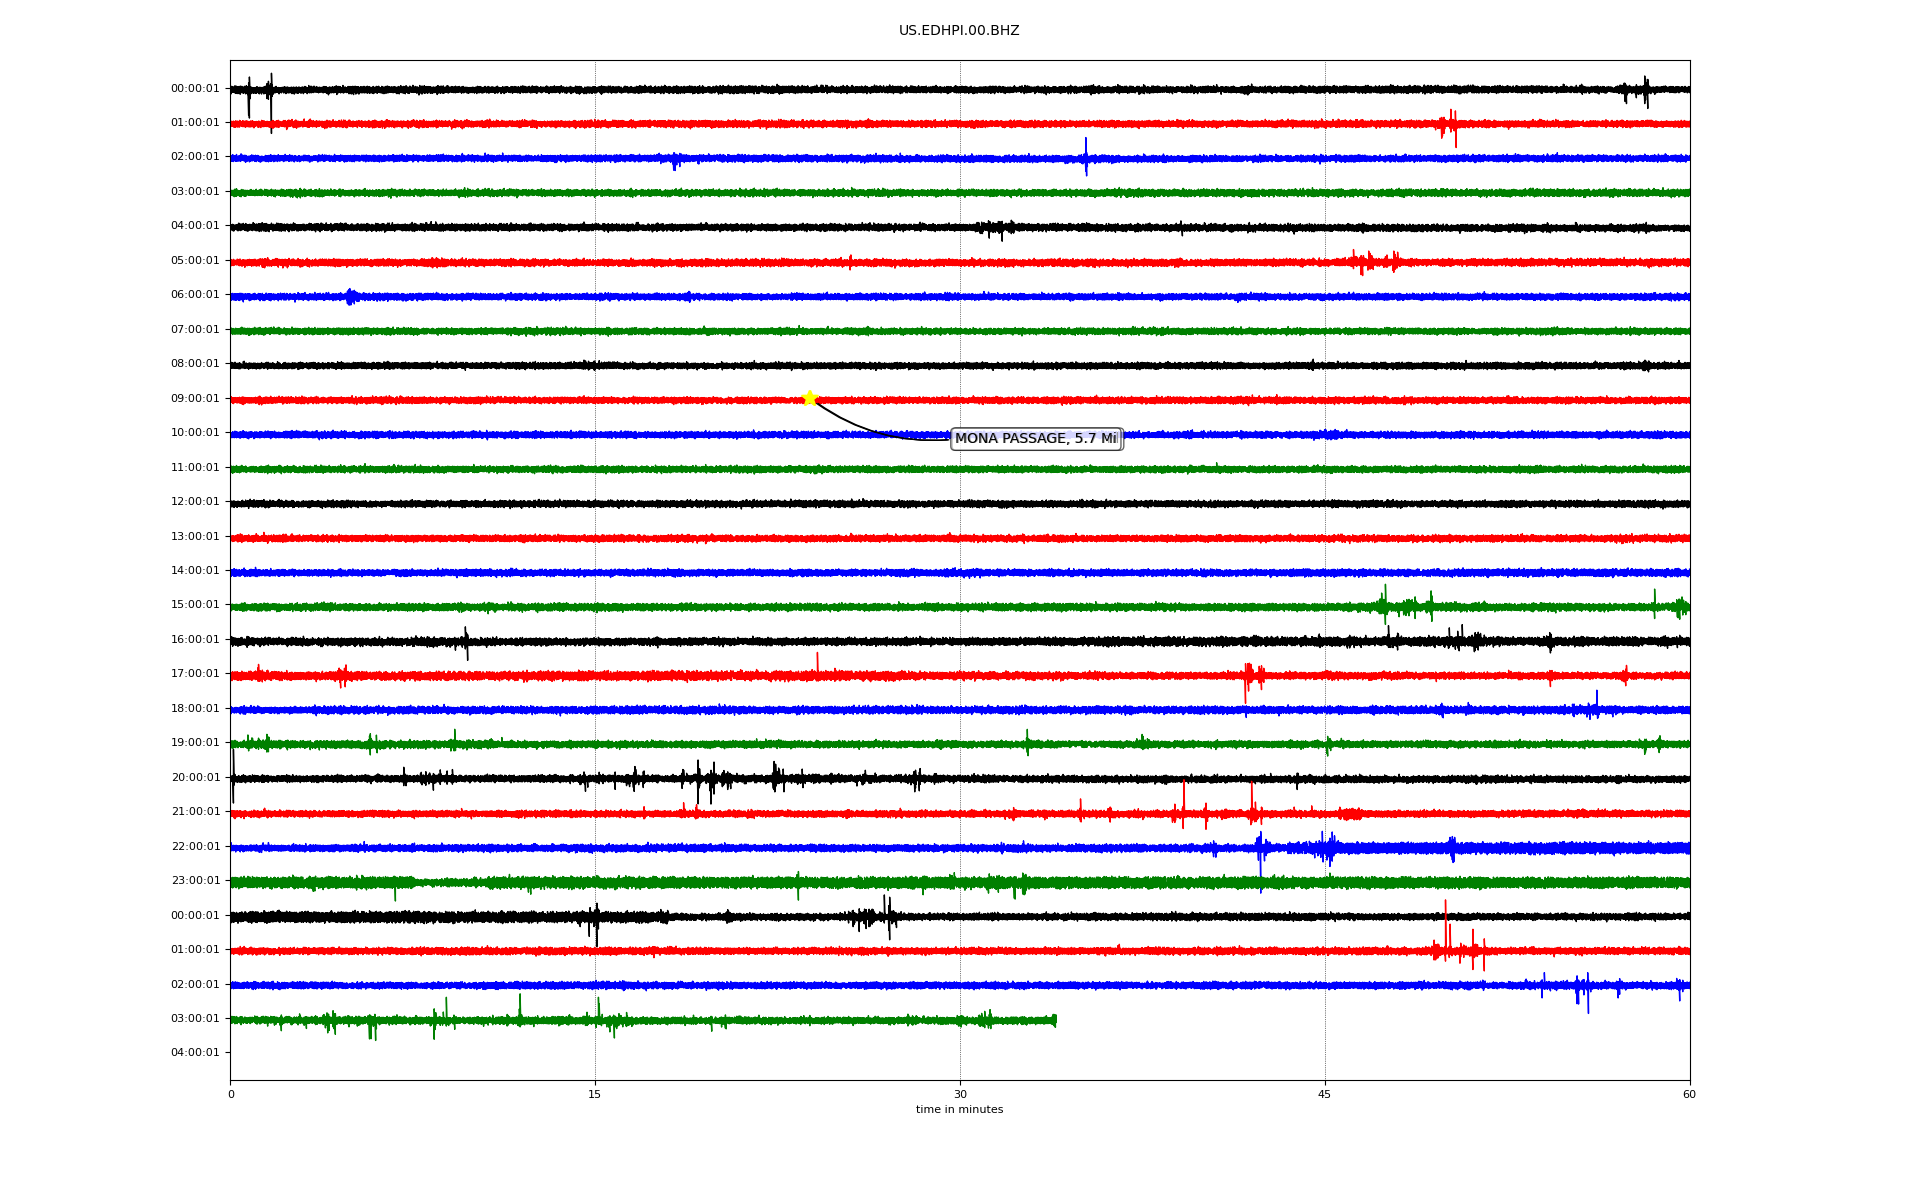This screenshot has width=1920, height=1200.
Task: Click the x-axis tick label 30
Action: point(960,1094)
